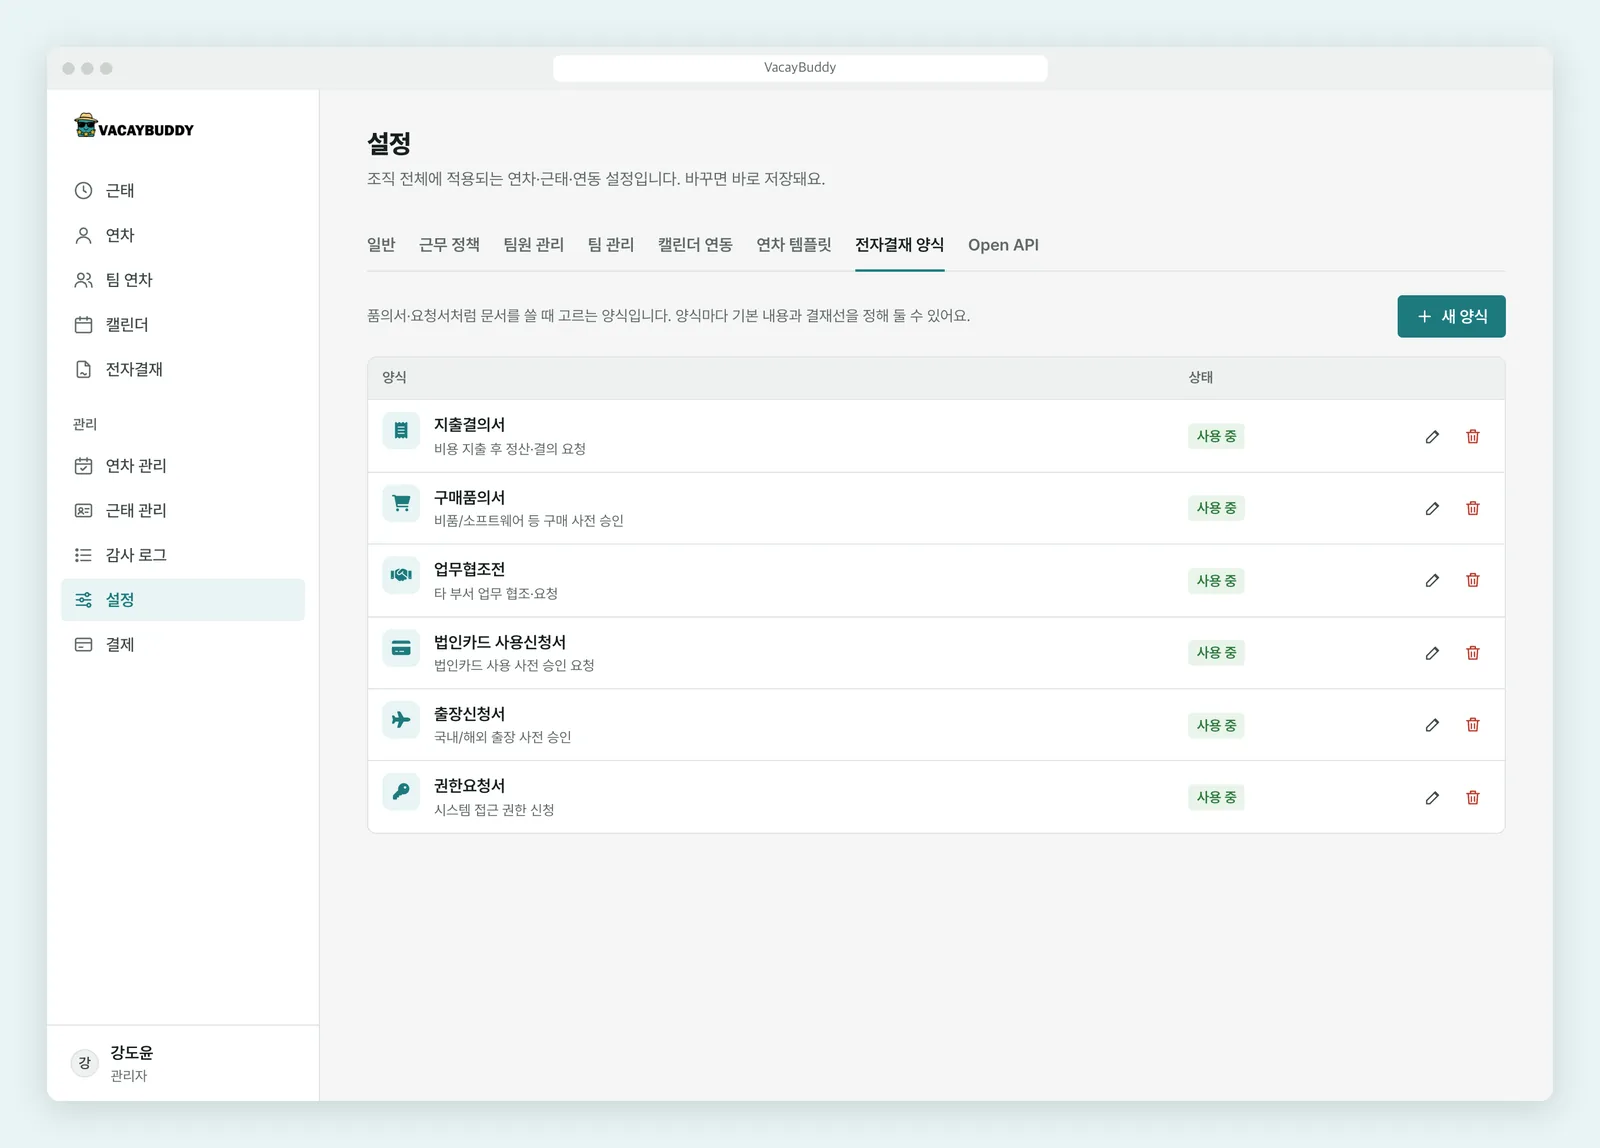Click the key icon beside 권한요청서

click(x=401, y=792)
